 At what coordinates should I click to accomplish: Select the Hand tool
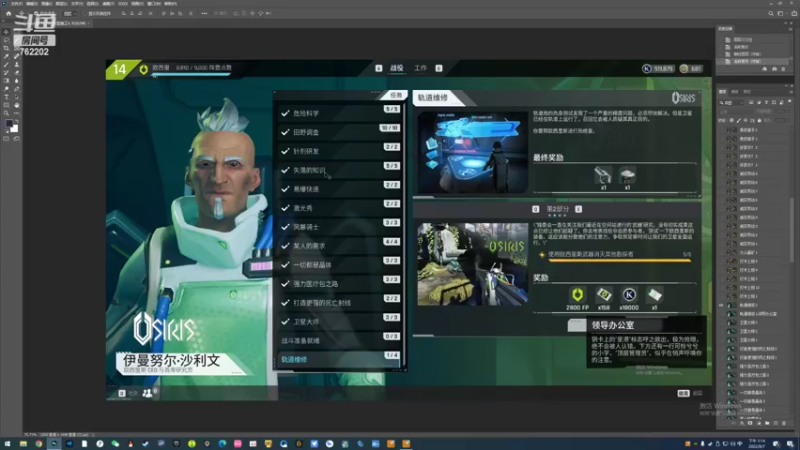click(16, 105)
